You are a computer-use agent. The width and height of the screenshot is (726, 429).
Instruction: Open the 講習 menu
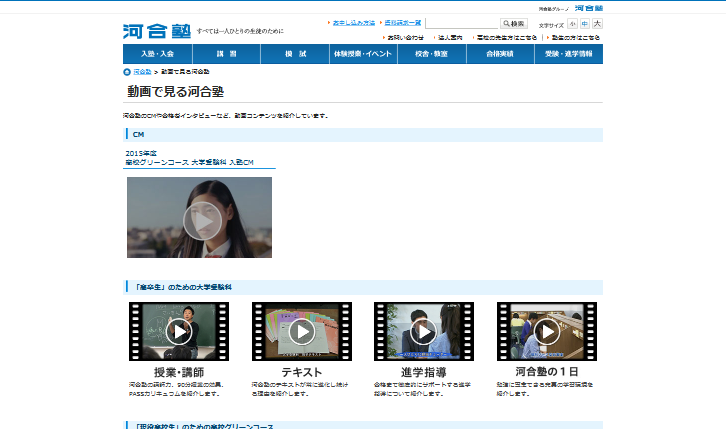coord(226,54)
